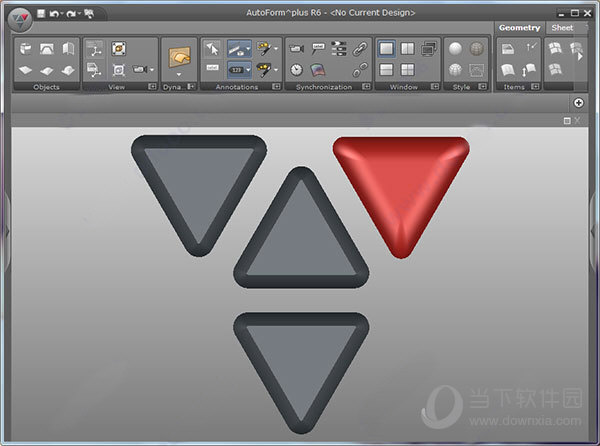The width and height of the screenshot is (600, 446).
Task: Click the save icon in quick access toolbar
Action: pos(41,14)
